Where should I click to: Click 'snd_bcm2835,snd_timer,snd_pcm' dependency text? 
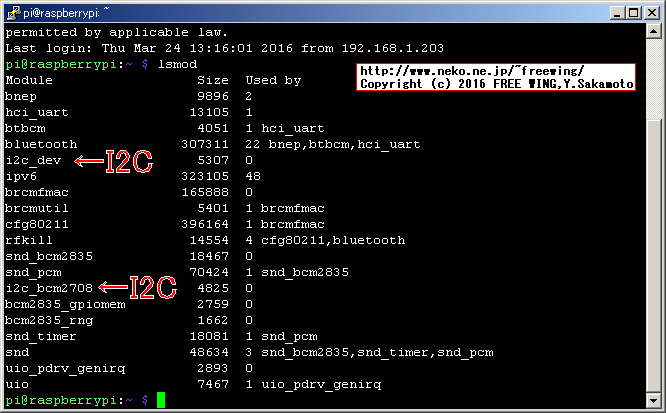tap(377, 353)
